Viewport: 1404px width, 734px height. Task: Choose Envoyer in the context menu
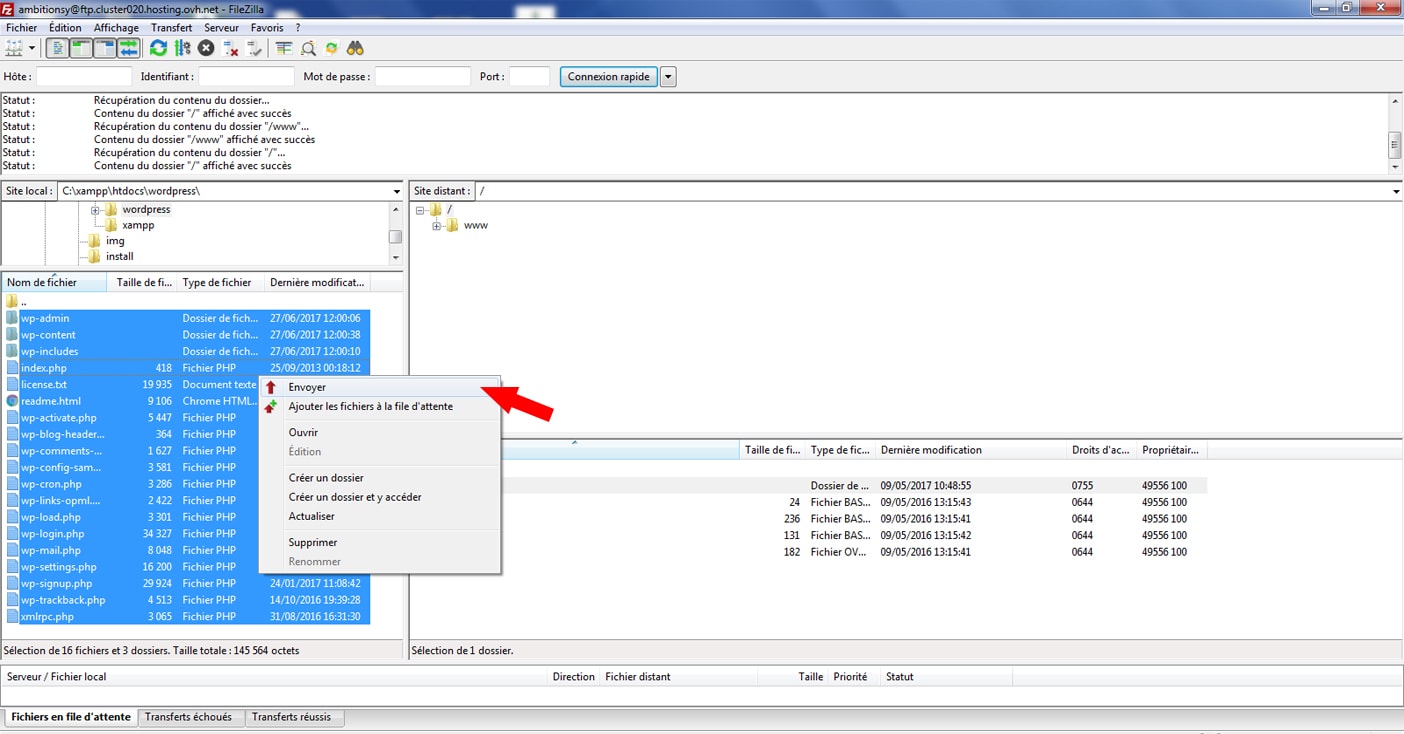tap(380, 387)
